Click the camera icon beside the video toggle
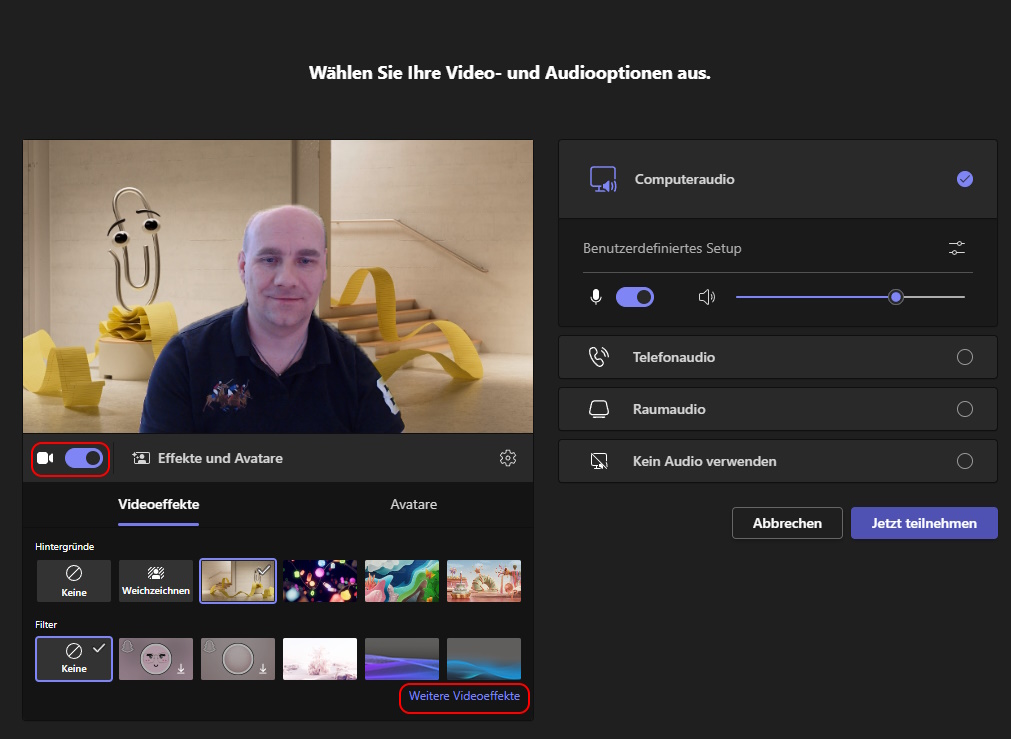Image resolution: width=1011 pixels, height=739 pixels. click(x=45, y=458)
